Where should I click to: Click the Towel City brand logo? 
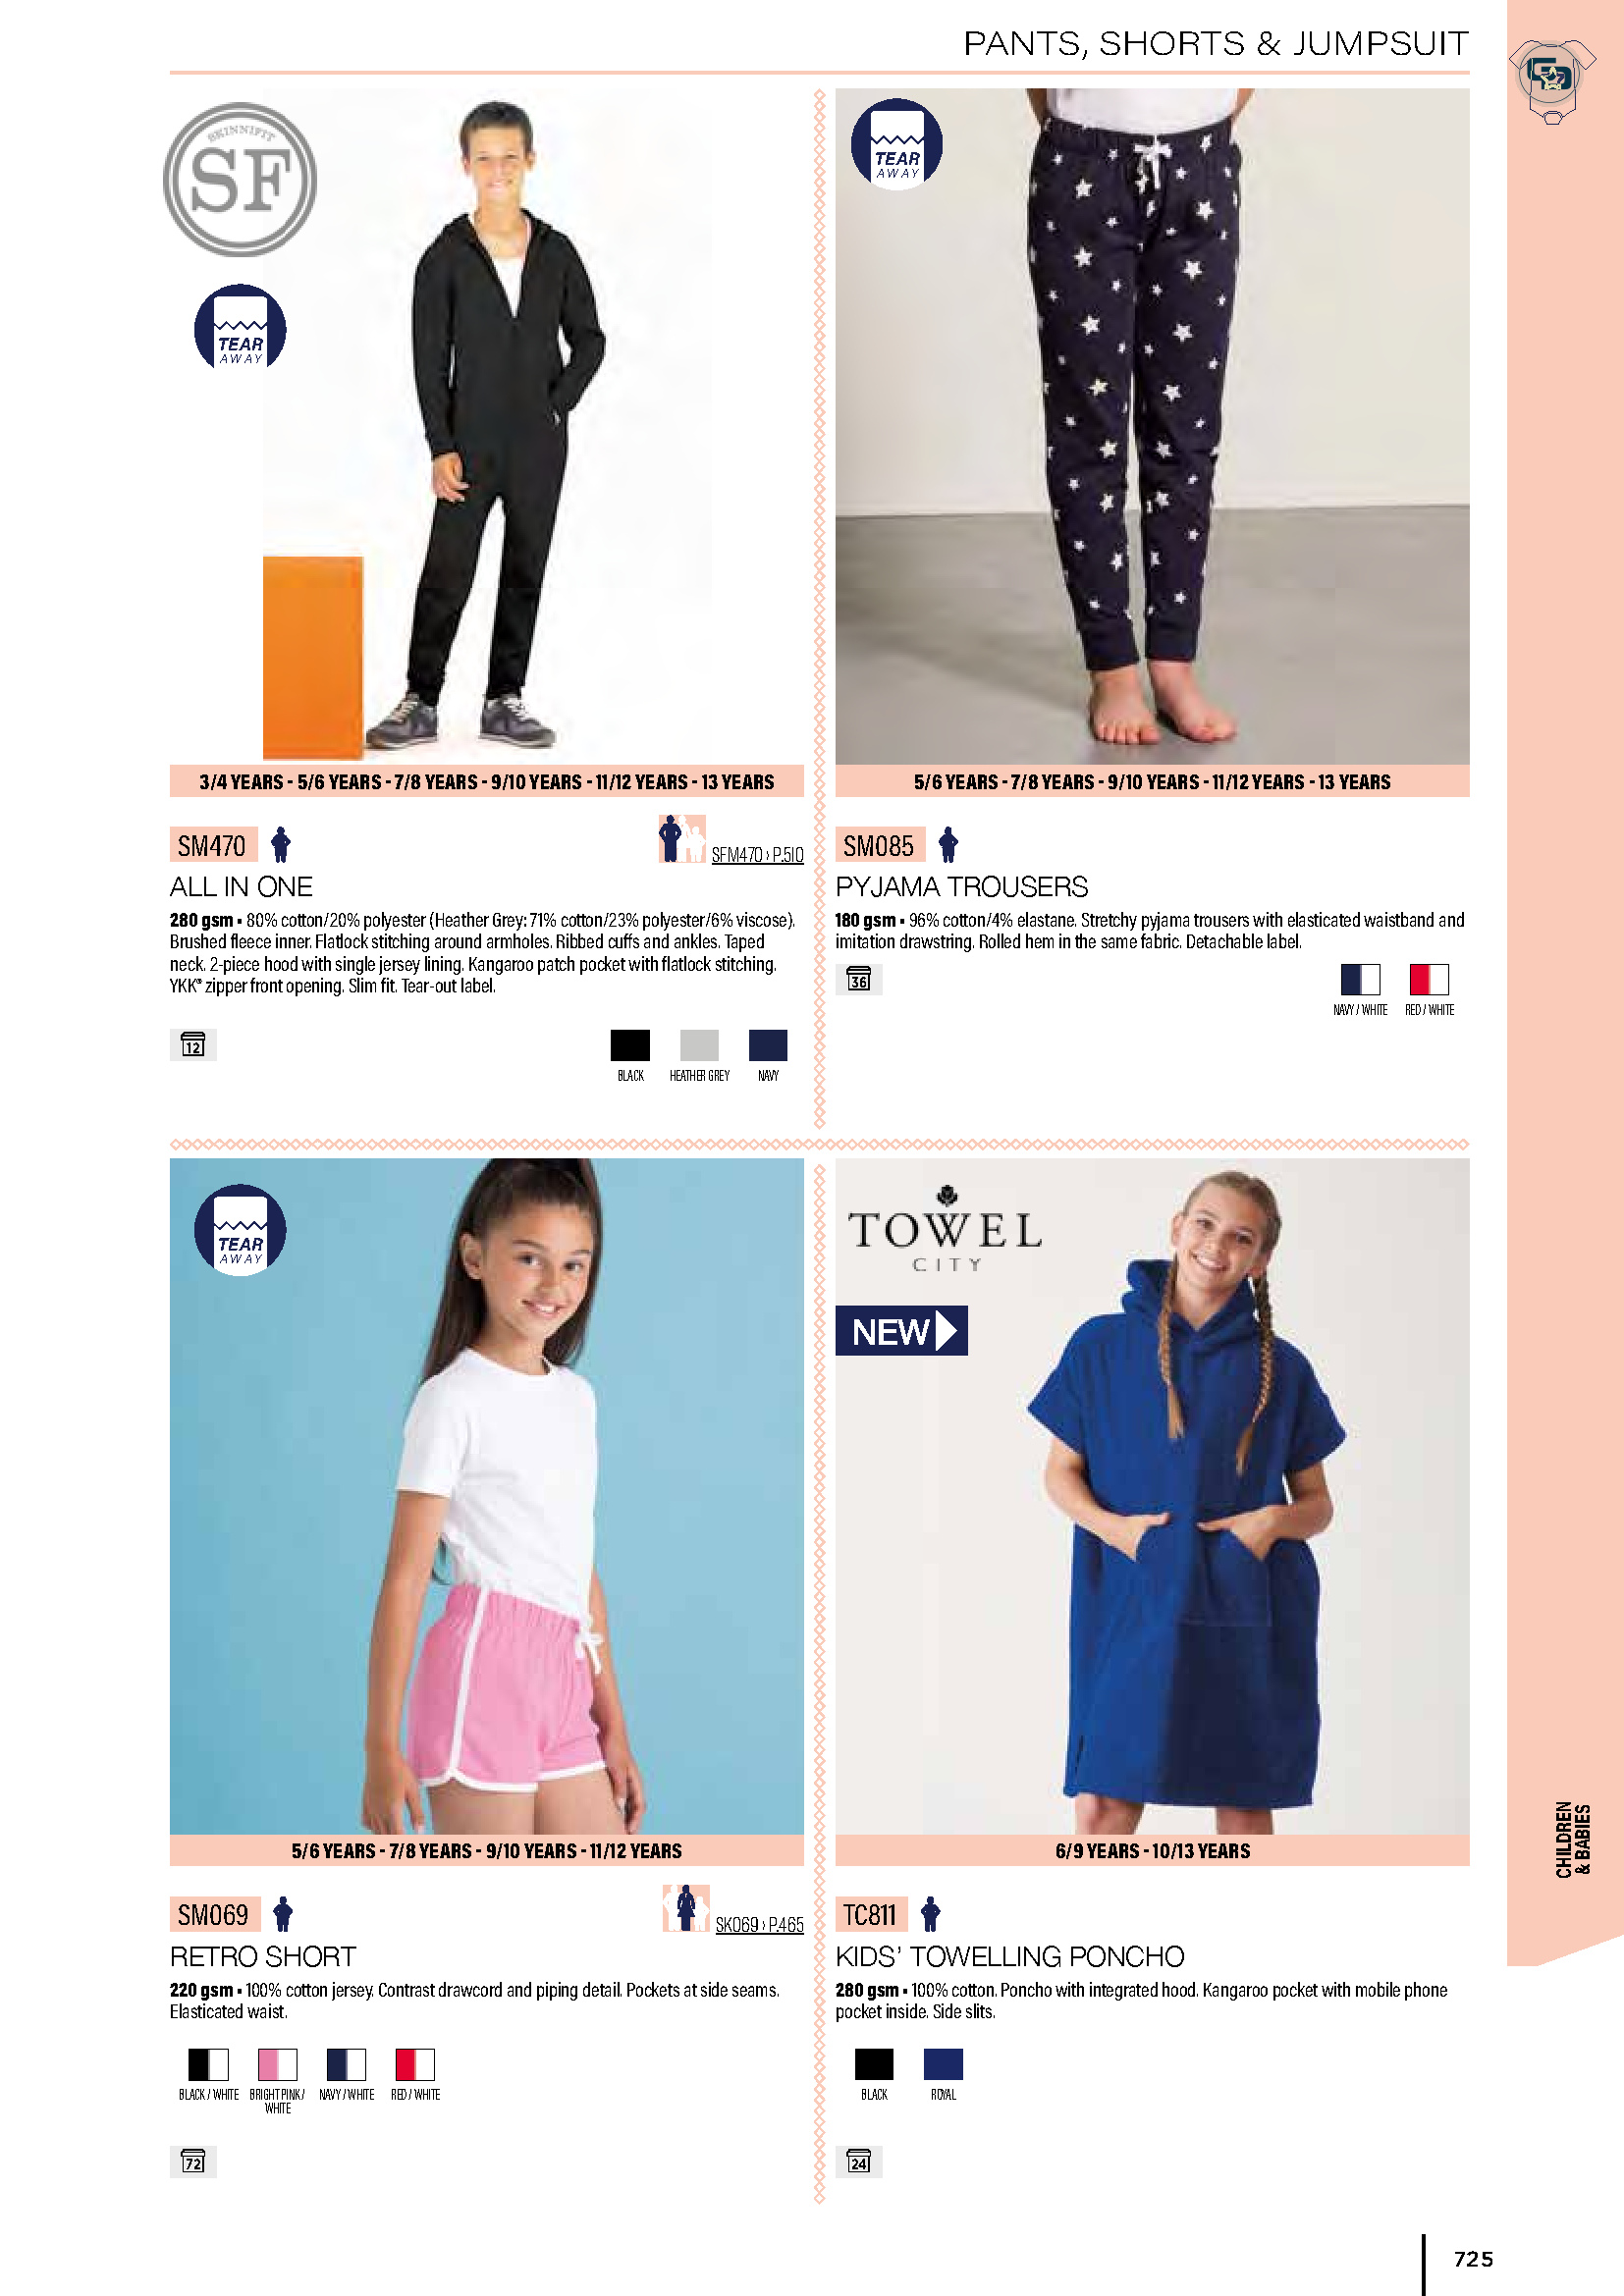click(945, 1229)
